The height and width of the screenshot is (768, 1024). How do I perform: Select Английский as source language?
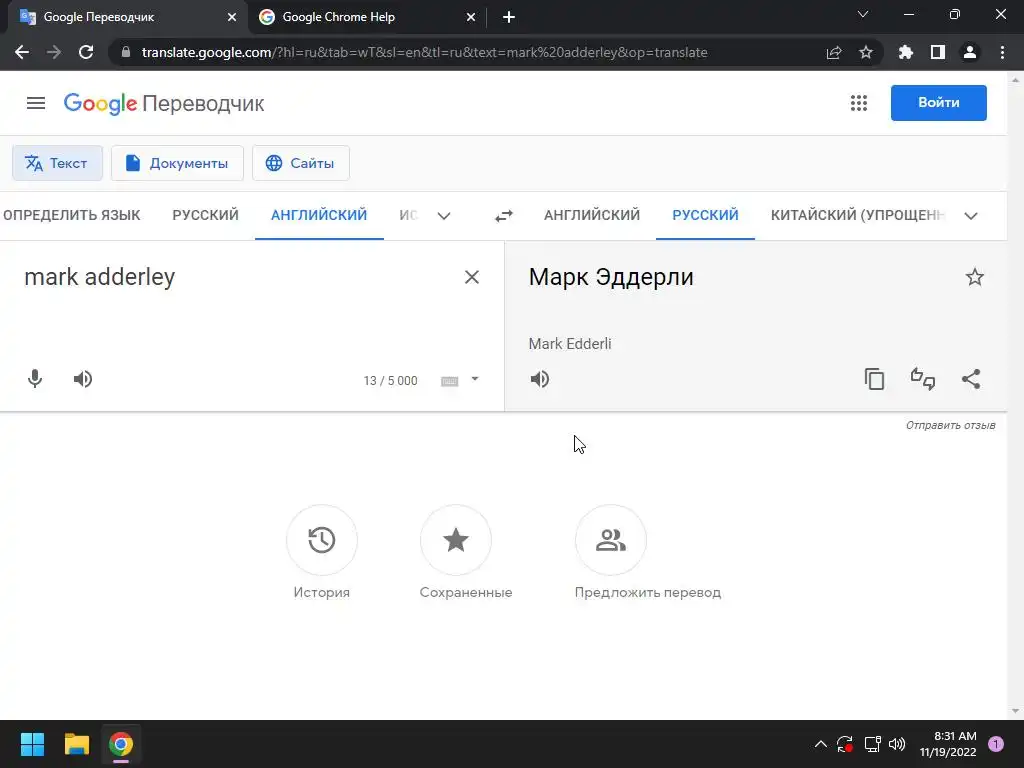[319, 216]
